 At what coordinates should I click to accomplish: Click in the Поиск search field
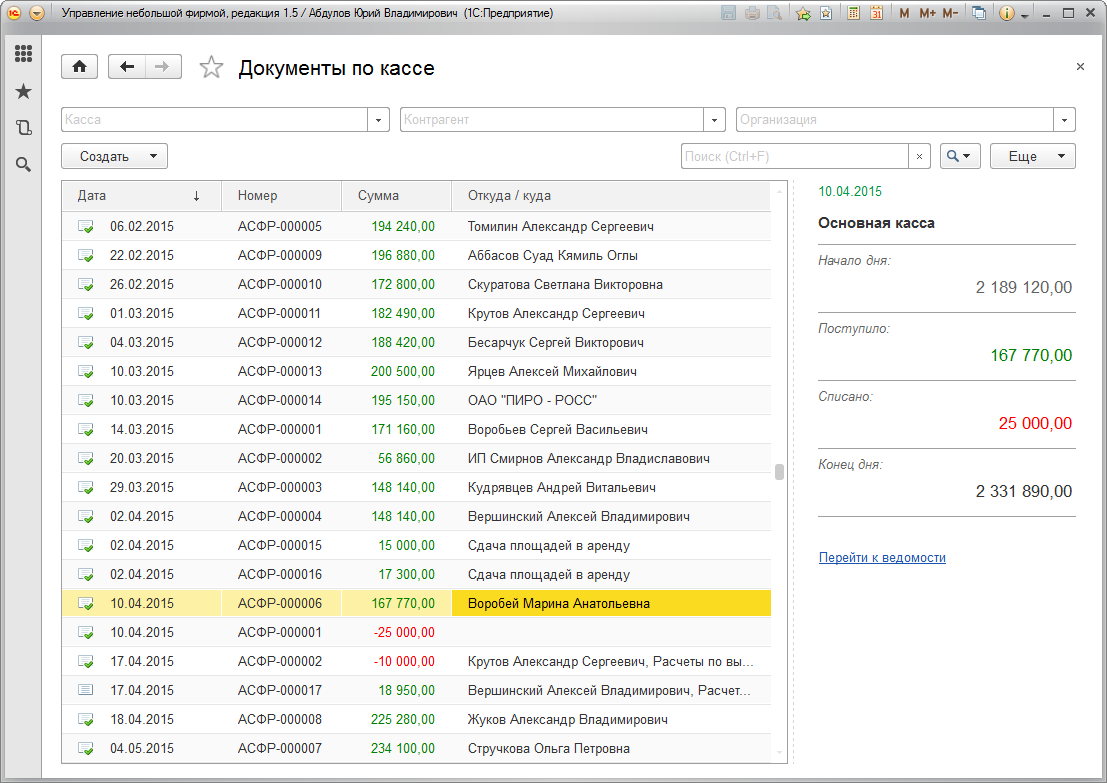794,156
